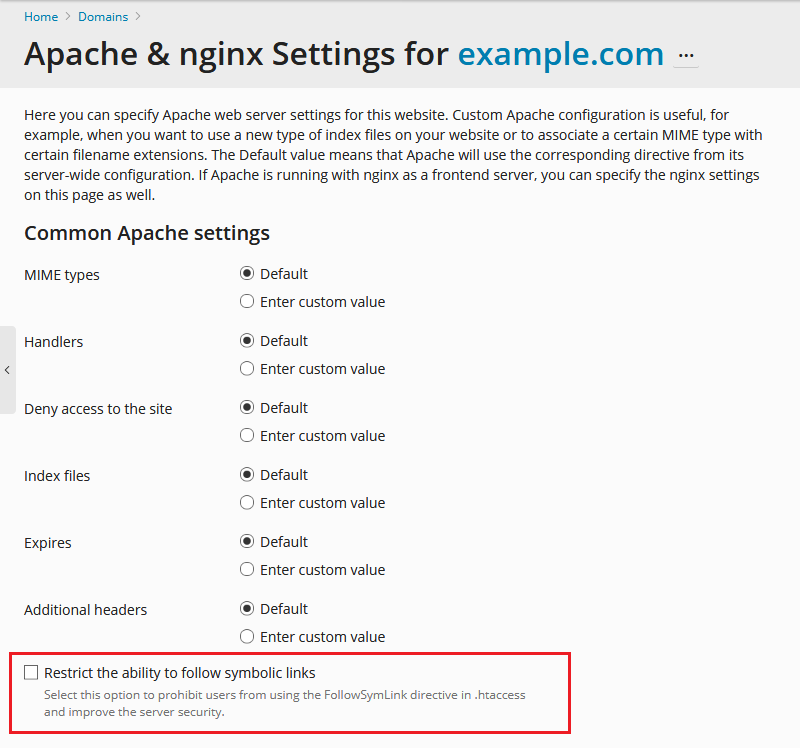
Task: Click the example.com domain title link
Action: tap(560, 54)
